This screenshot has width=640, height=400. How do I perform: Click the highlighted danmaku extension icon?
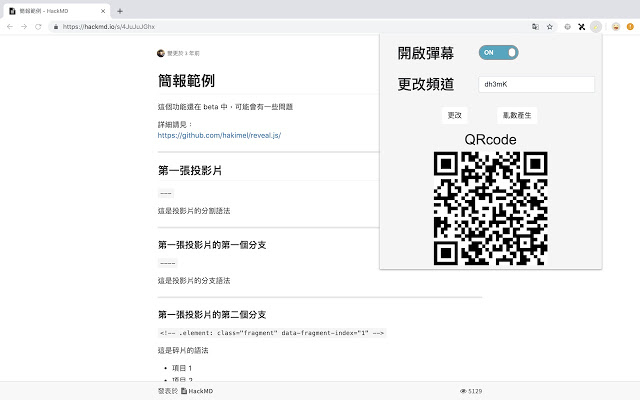[x=596, y=27]
